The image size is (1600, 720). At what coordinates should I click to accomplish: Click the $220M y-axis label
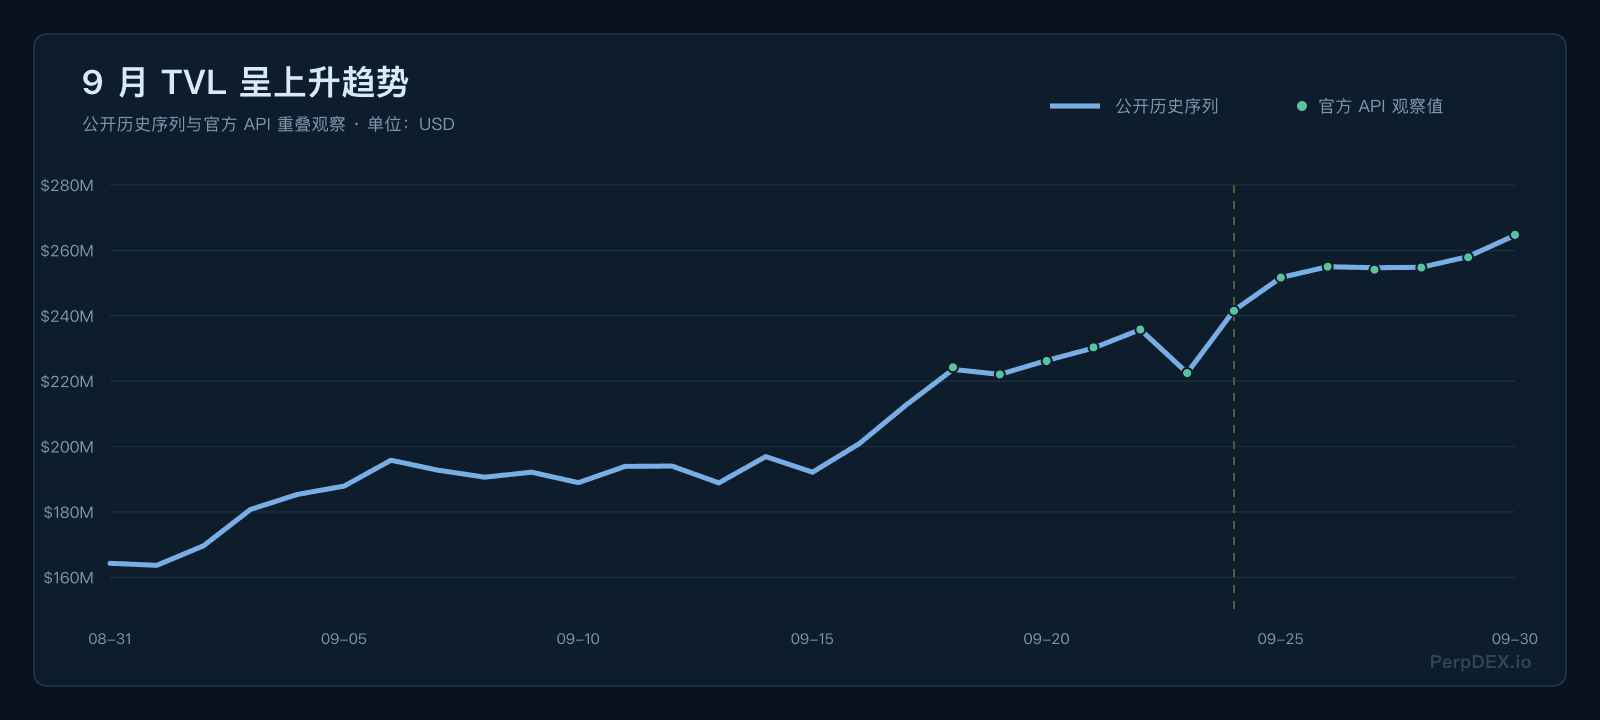pos(67,381)
